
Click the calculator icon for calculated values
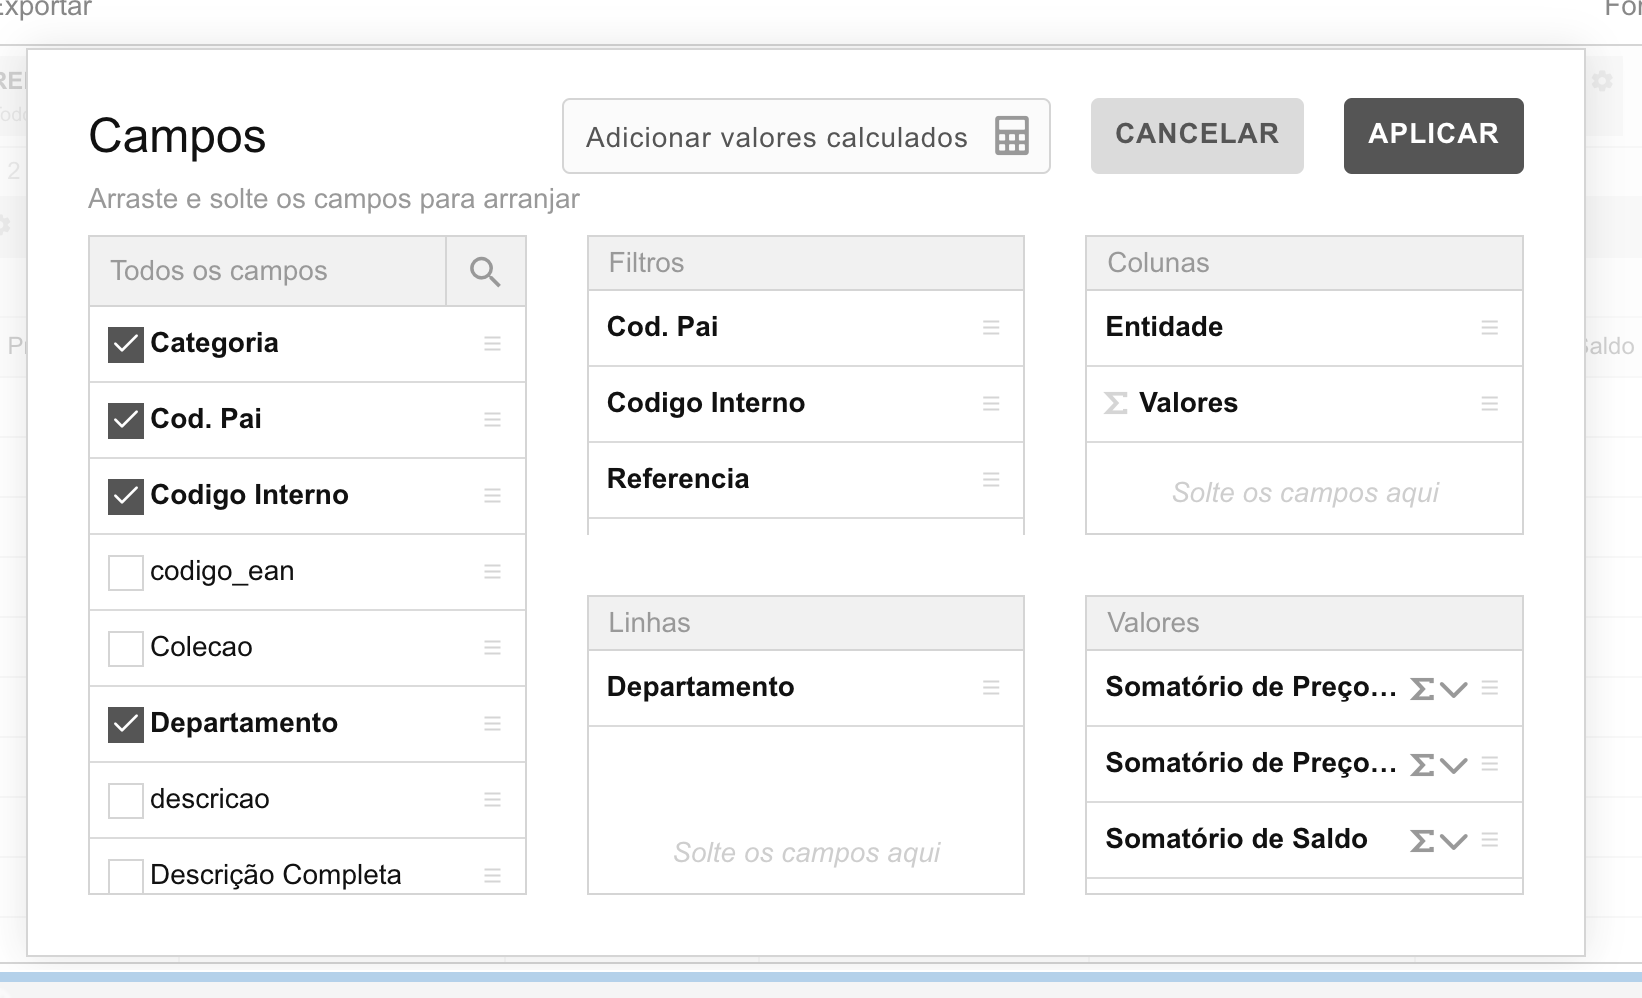[1012, 136]
